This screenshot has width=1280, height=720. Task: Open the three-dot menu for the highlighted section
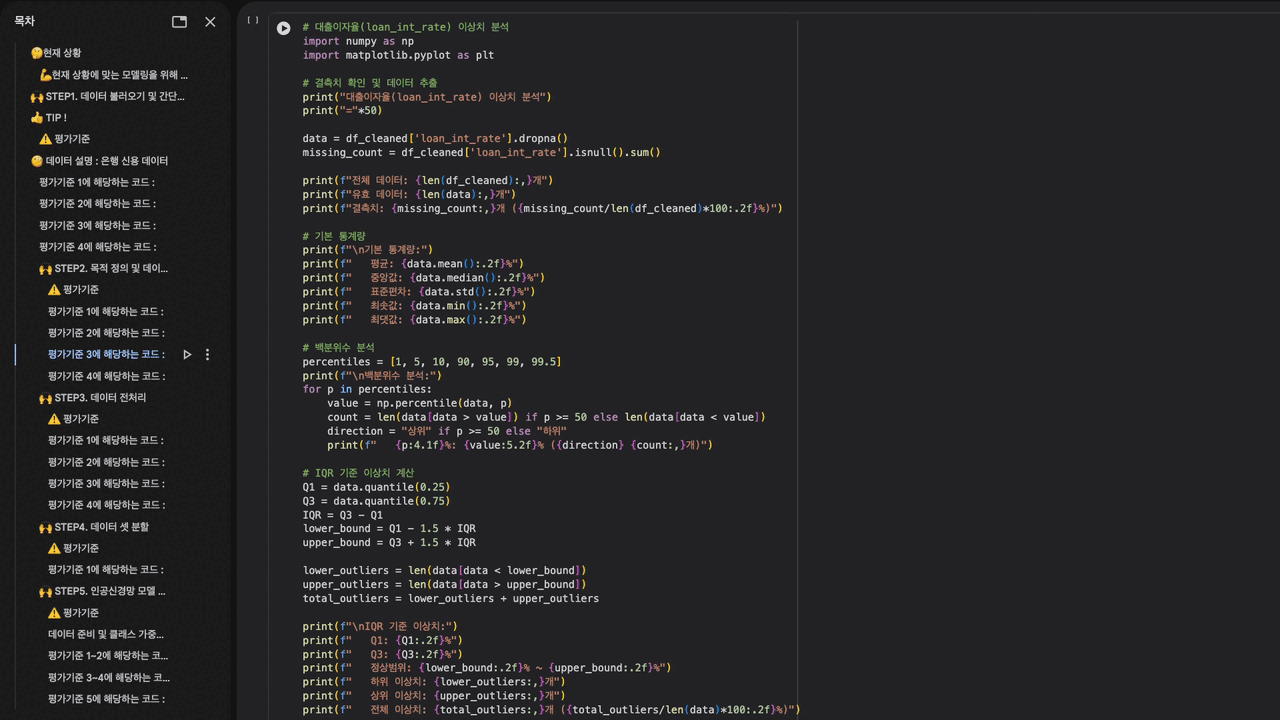(x=207, y=354)
